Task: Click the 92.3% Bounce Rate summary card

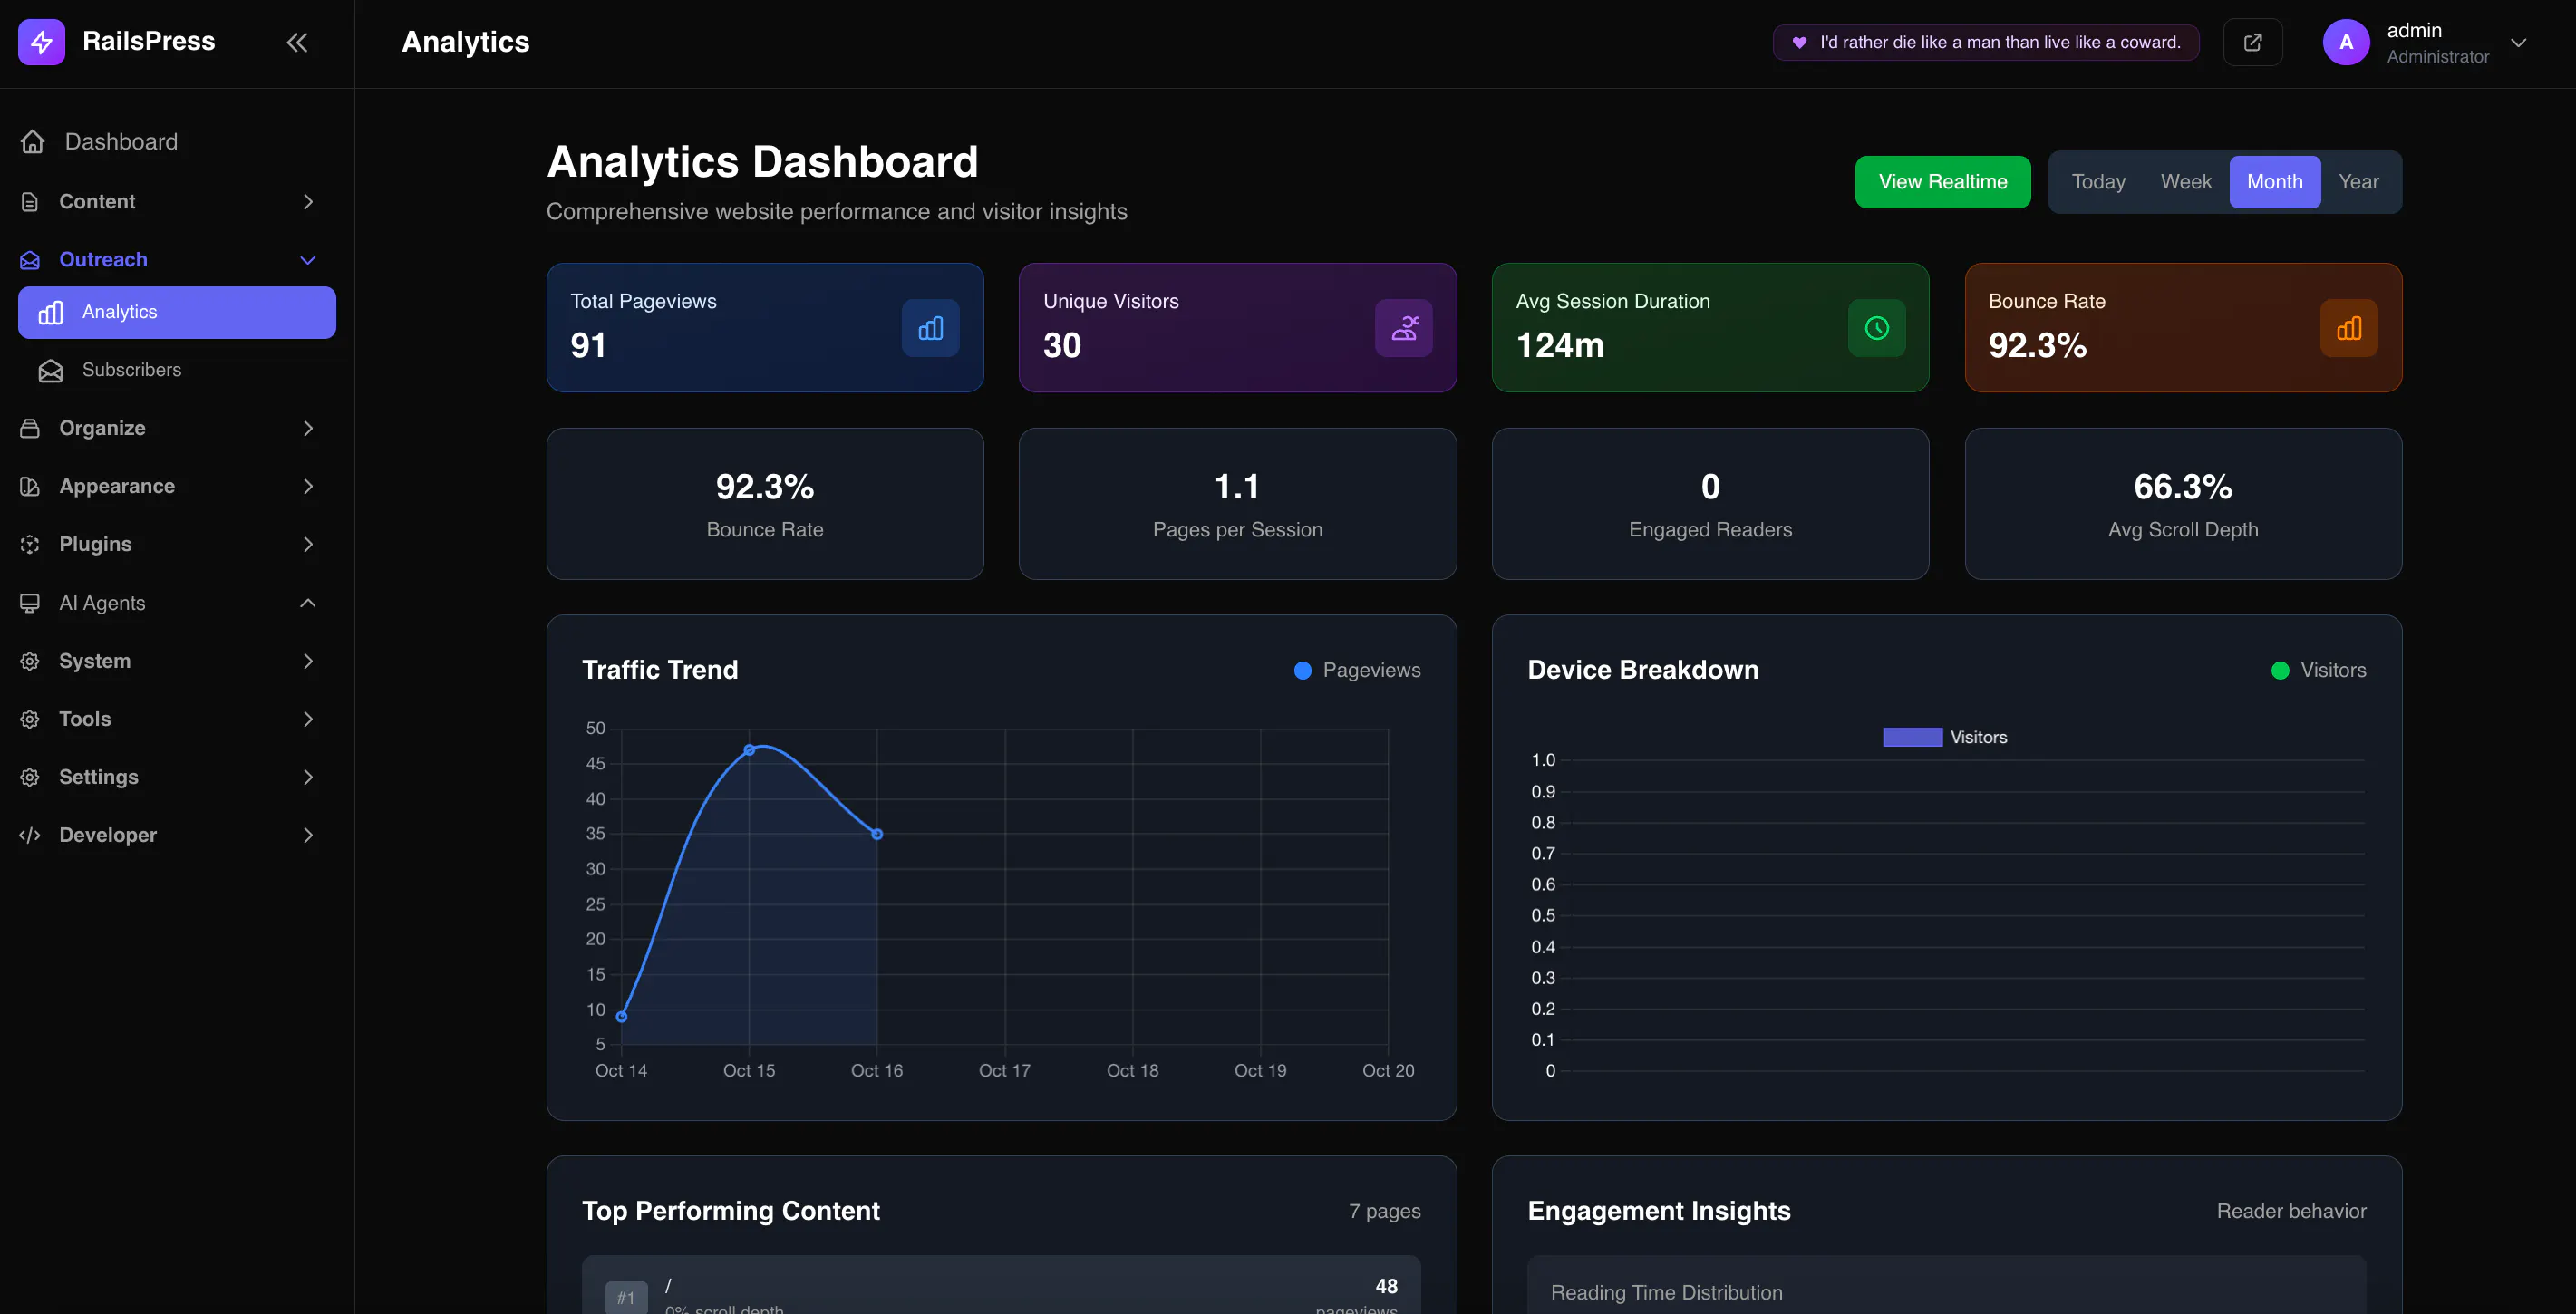Action: [x=765, y=504]
